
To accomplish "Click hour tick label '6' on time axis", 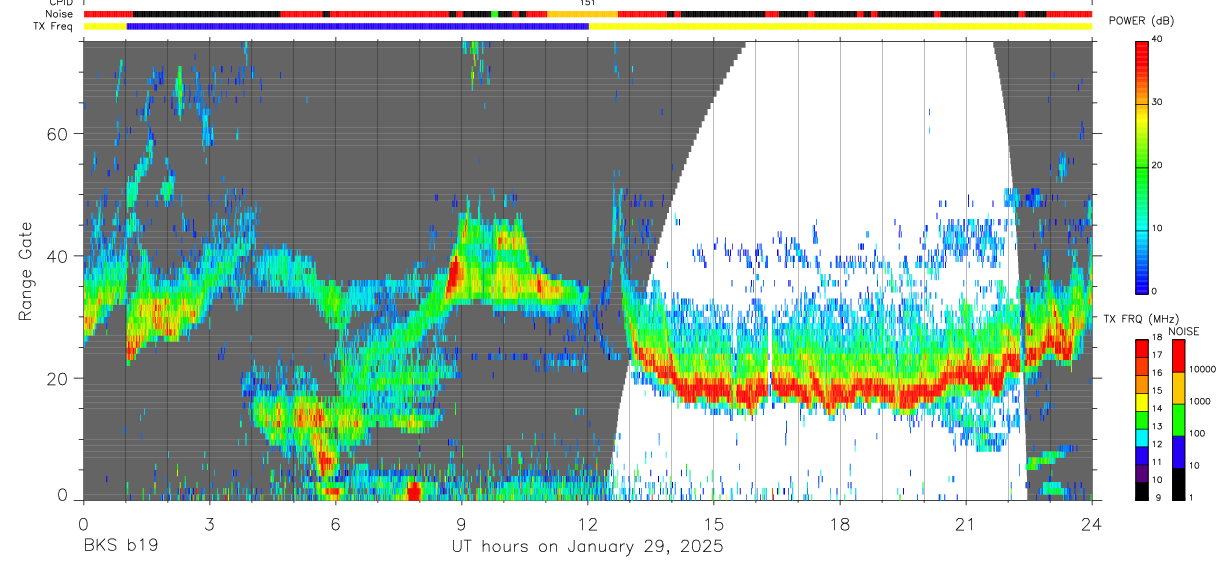I will point(335,524).
